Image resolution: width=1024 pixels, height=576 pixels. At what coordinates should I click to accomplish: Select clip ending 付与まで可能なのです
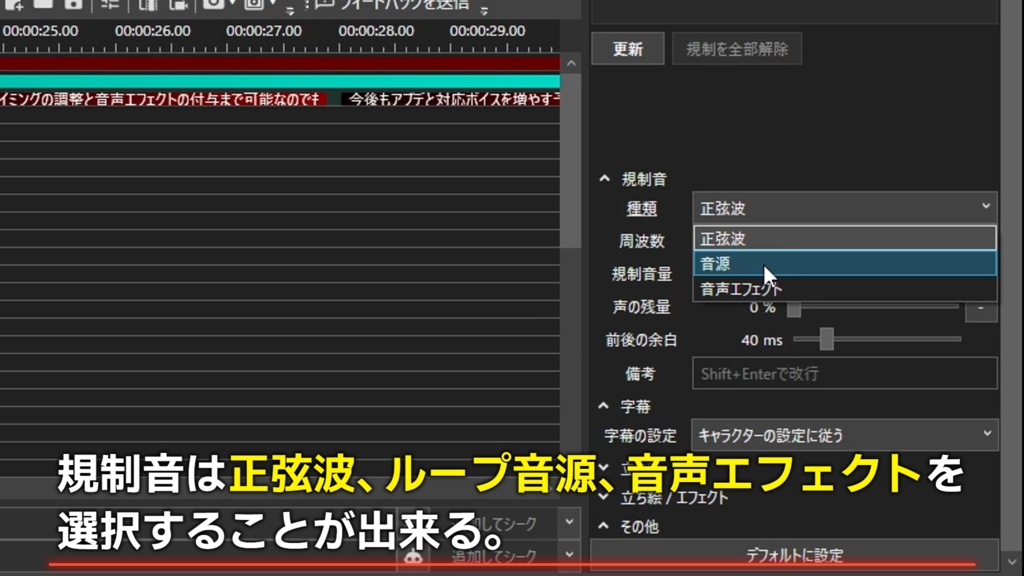[x=163, y=99]
